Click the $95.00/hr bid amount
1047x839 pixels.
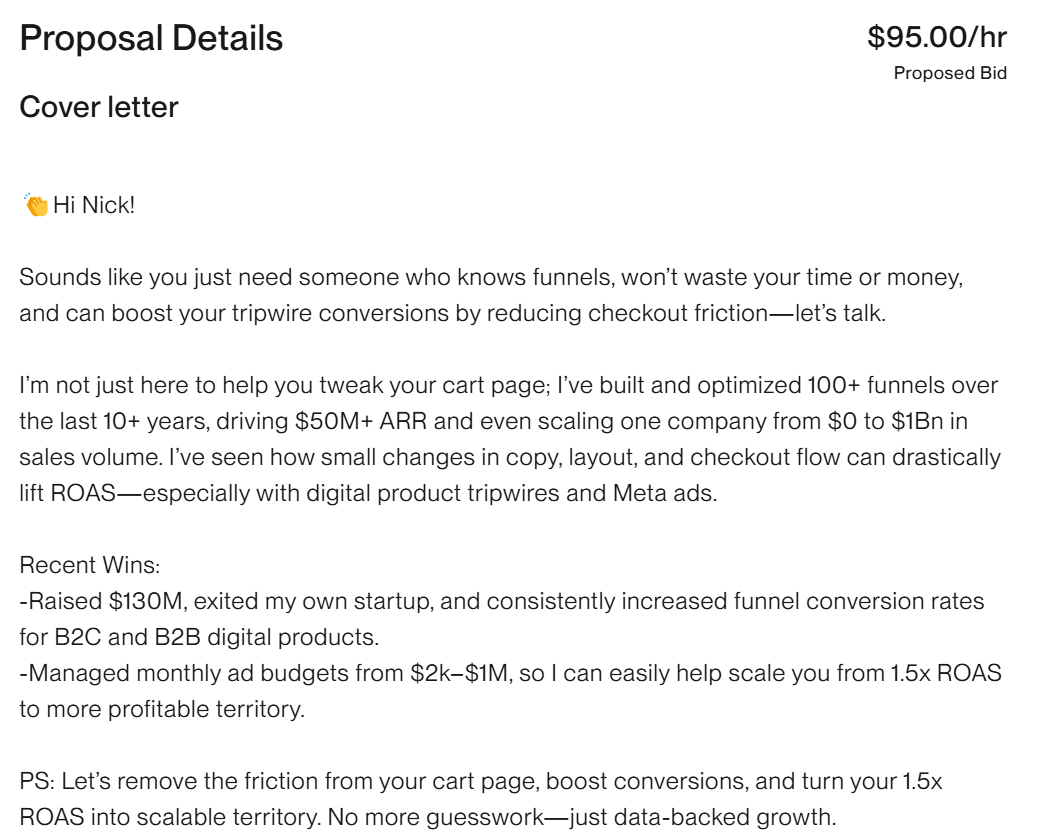[x=937, y=37]
